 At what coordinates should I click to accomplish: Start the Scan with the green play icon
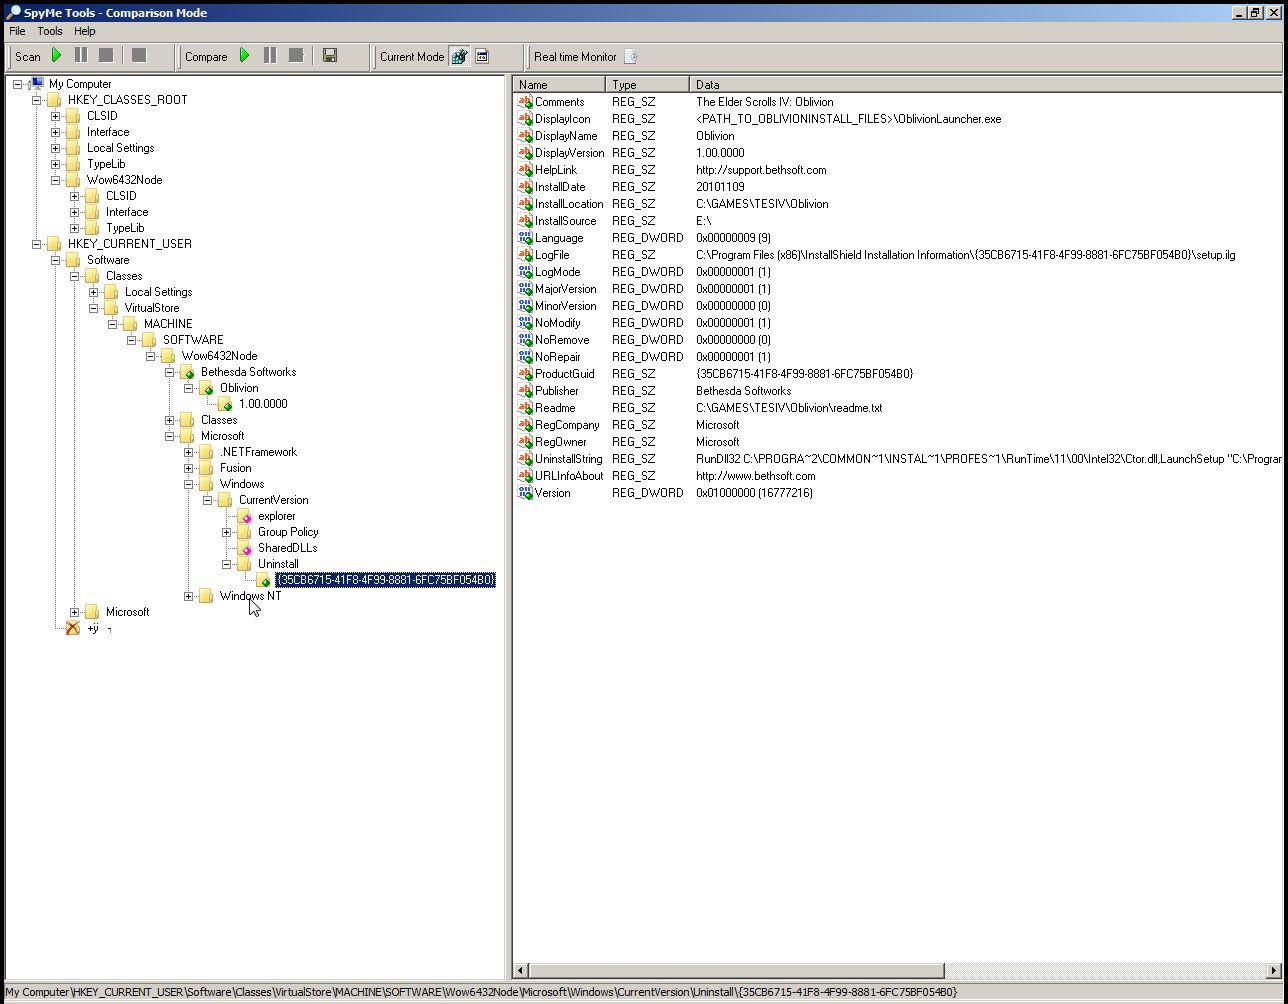[57, 56]
